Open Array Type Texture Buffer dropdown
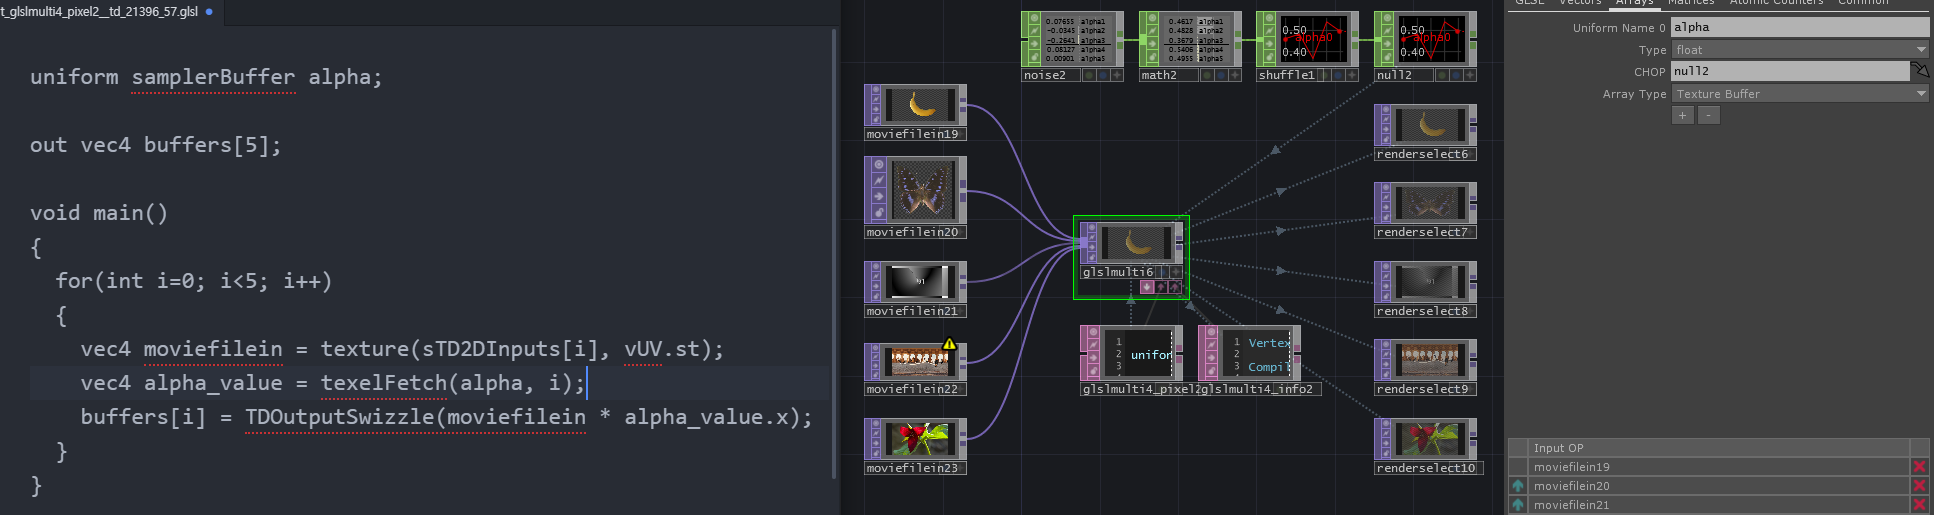This screenshot has width=1934, height=515. [1800, 93]
